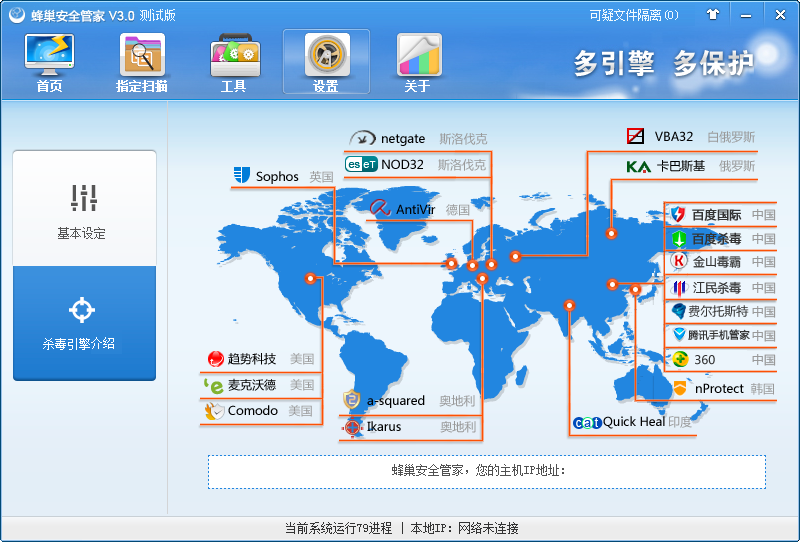Click the 蜂巢安全管家 logo in title bar
This screenshot has height=542, width=800.
click(16, 15)
